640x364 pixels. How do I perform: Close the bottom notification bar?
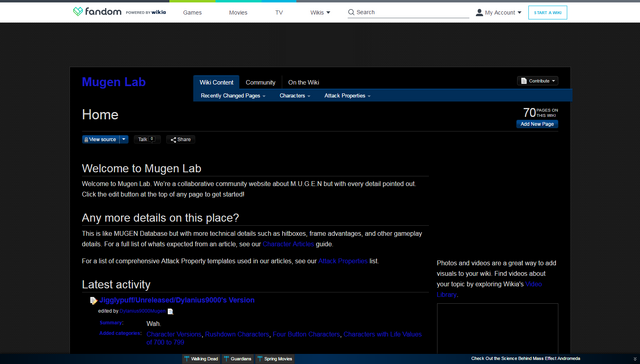tap(635, 359)
